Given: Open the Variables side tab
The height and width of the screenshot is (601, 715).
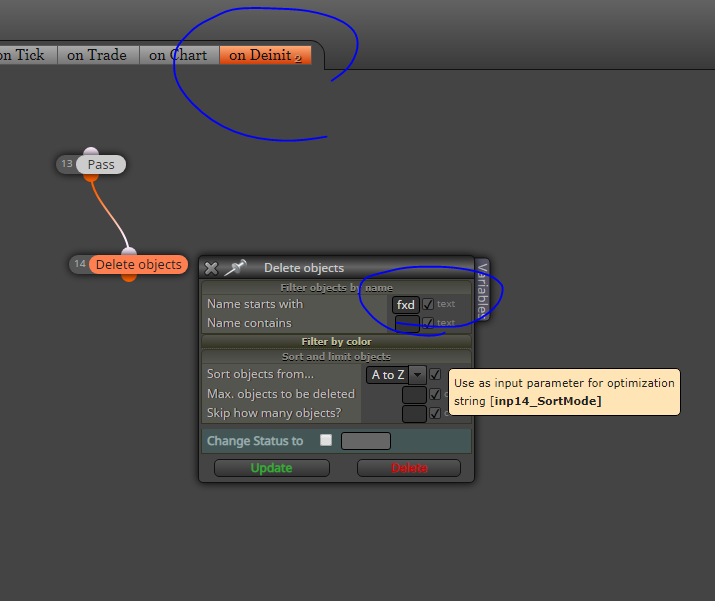Looking at the screenshot, I should point(482,290).
